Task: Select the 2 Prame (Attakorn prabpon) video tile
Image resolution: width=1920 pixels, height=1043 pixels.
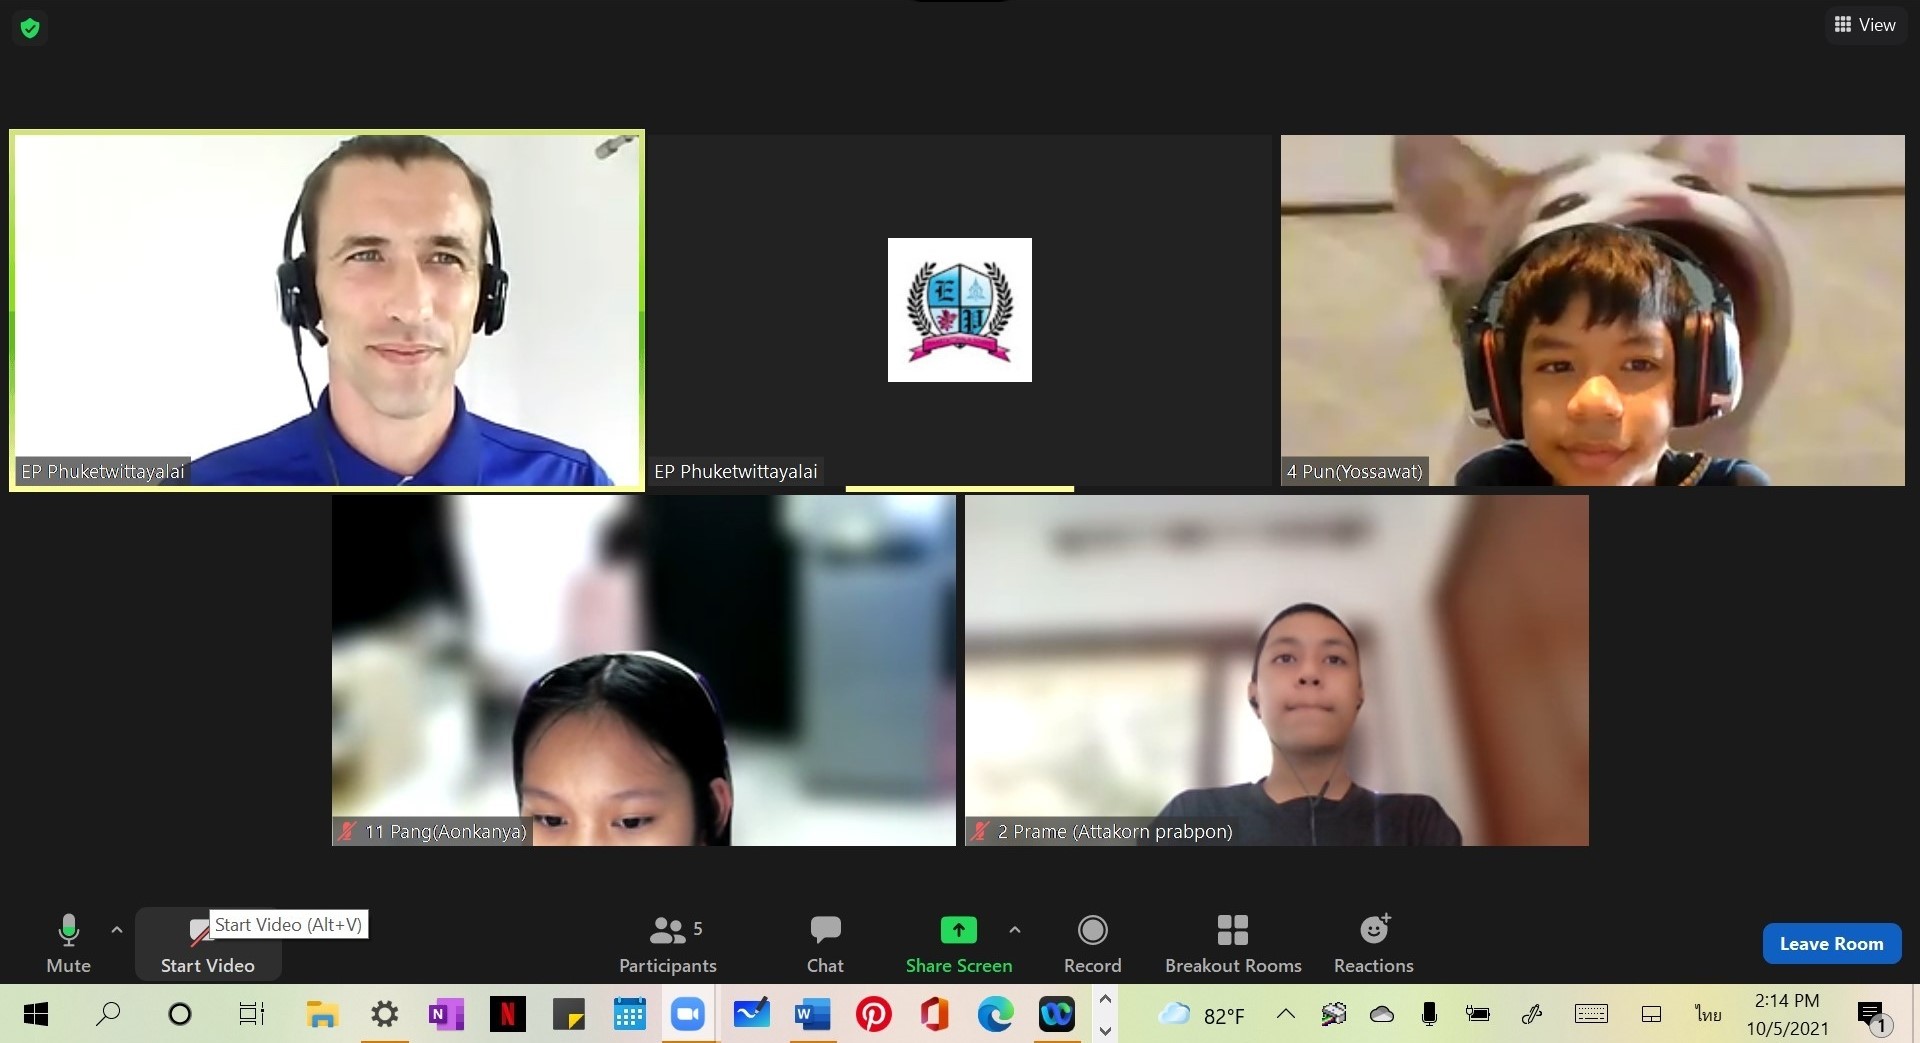Action: [x=1276, y=670]
